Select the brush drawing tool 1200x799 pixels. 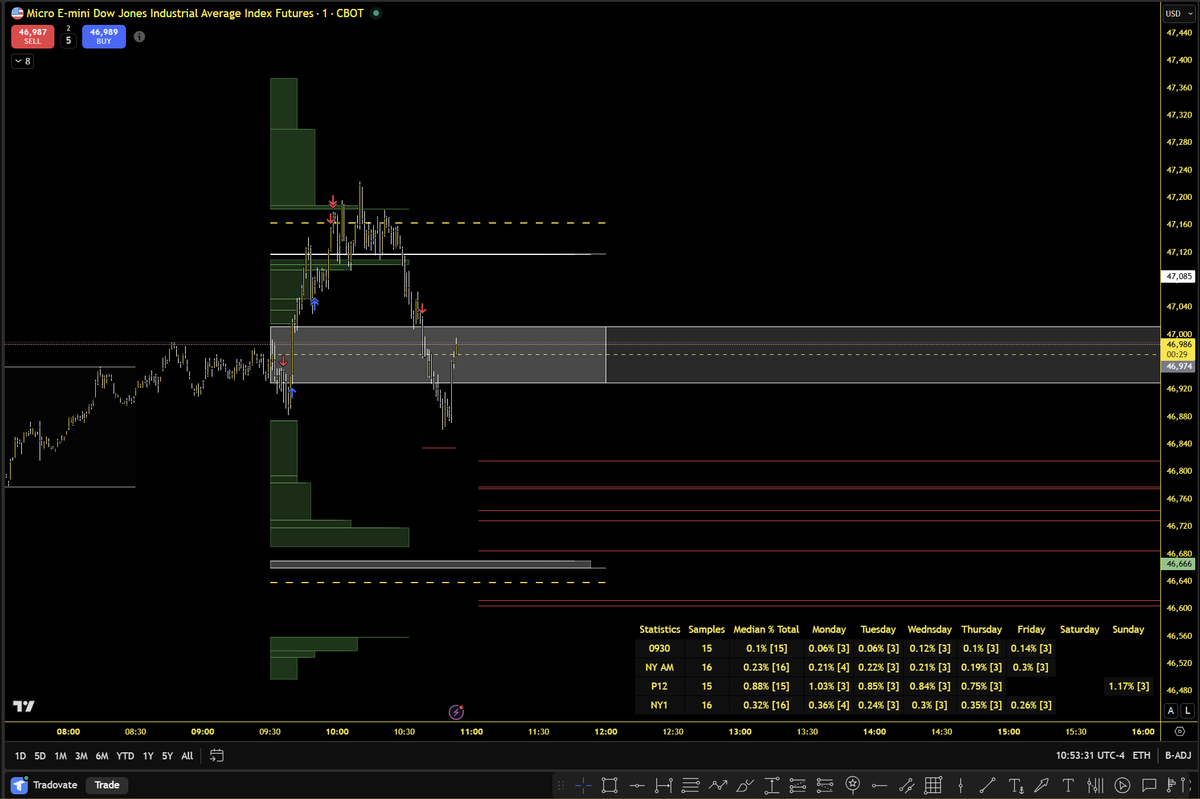(745, 785)
